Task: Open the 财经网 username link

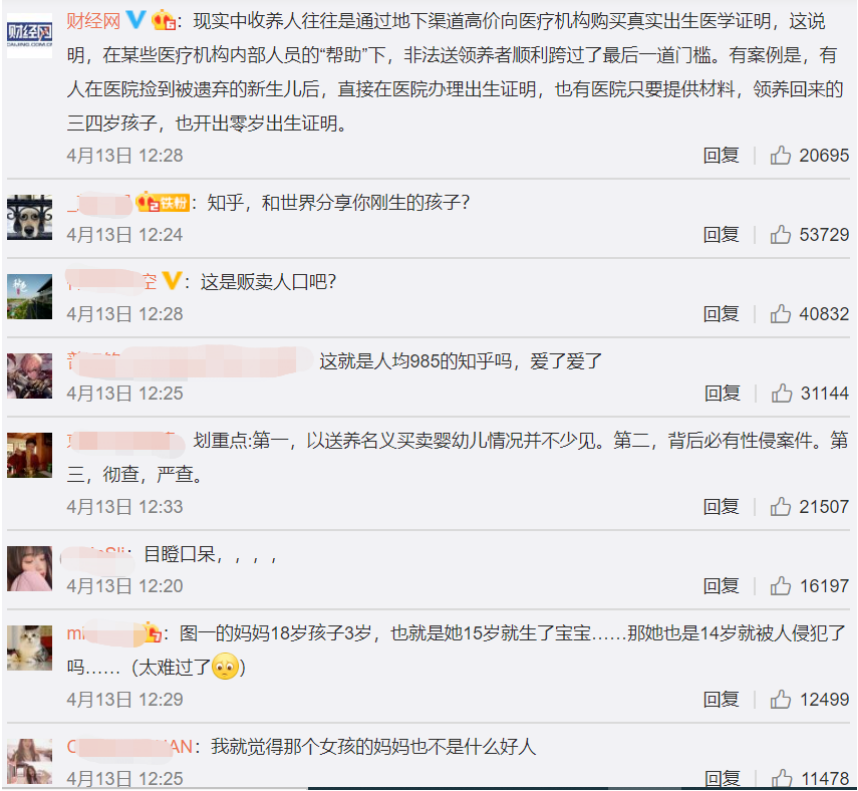Action: point(93,21)
